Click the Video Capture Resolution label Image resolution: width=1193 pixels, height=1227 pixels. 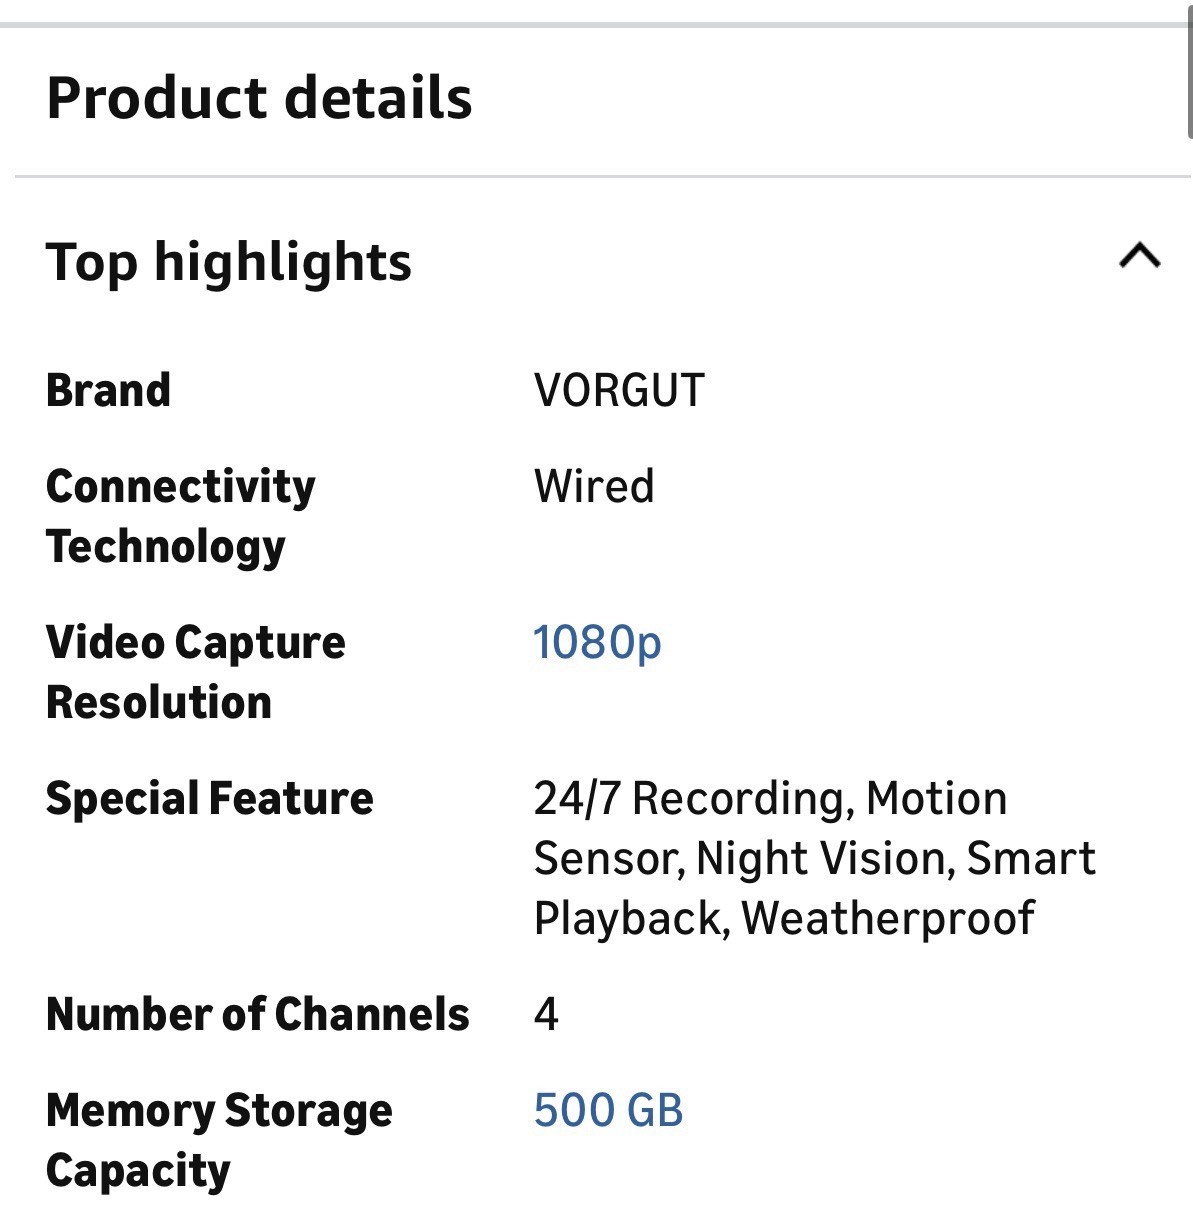click(x=196, y=672)
